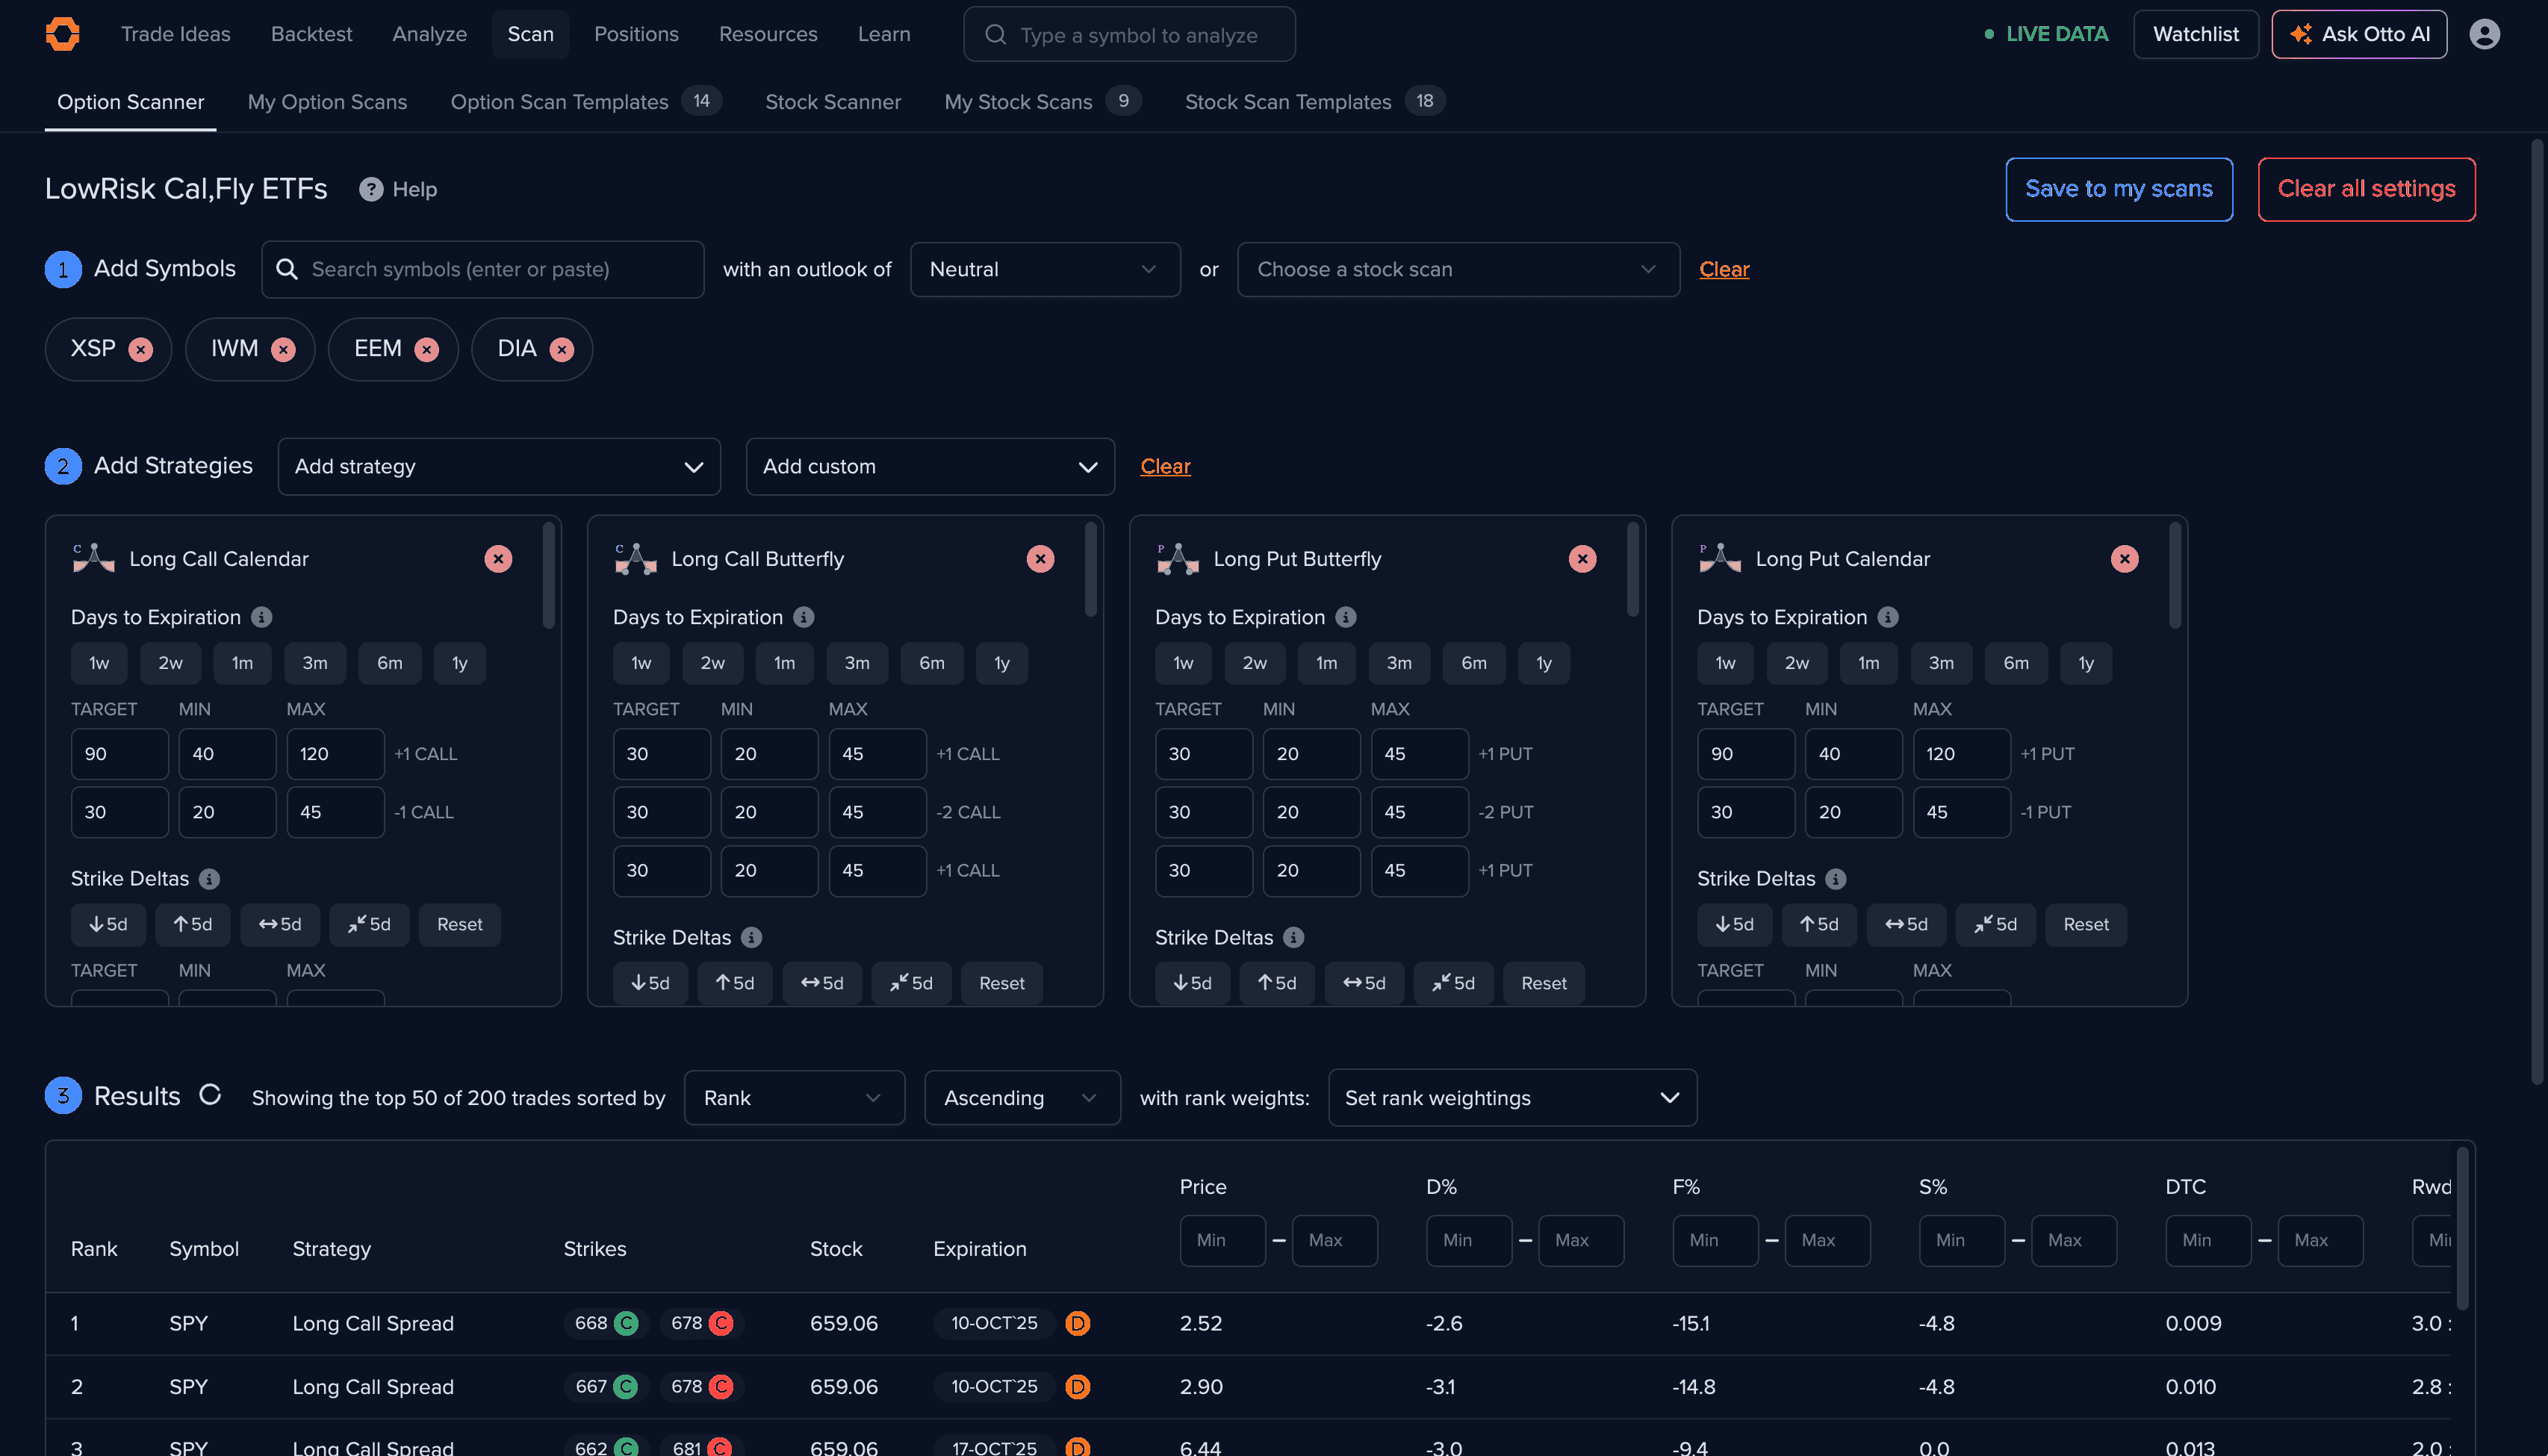Remove the Long Put Calendar strategy card
The image size is (2548, 1456).
(2124, 559)
